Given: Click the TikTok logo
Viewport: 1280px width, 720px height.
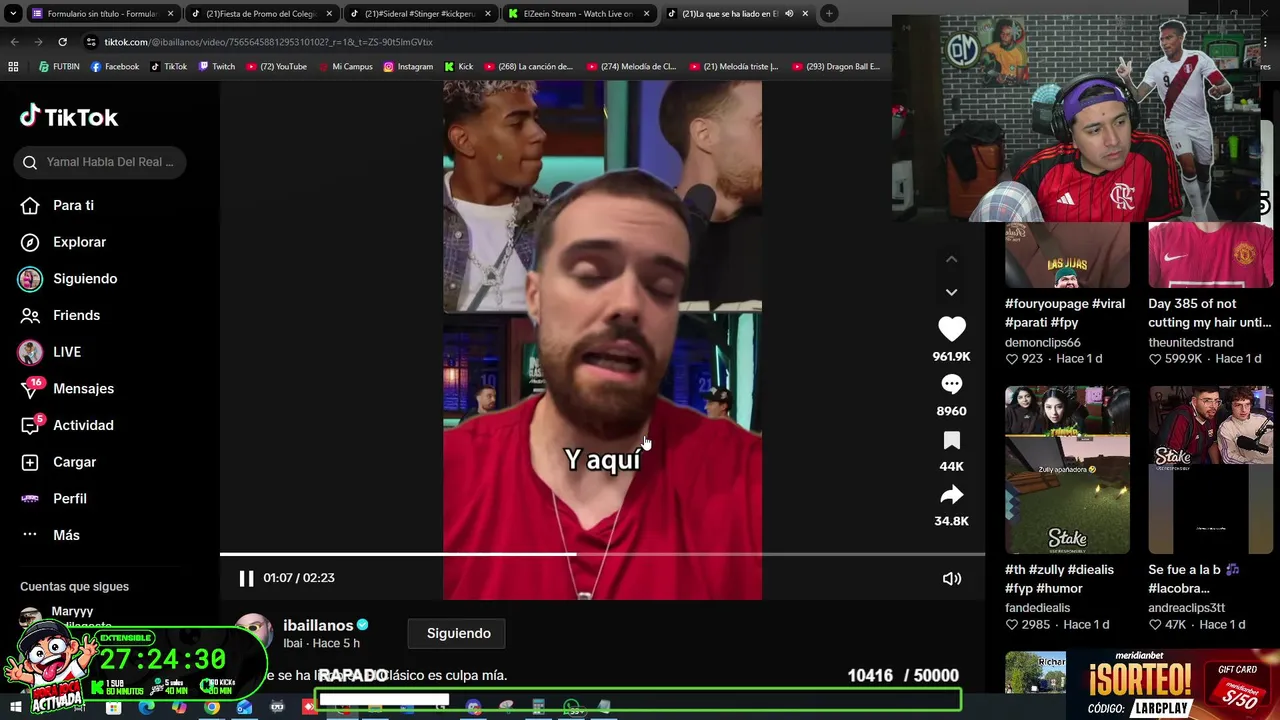Looking at the screenshot, I should click(x=69, y=117).
